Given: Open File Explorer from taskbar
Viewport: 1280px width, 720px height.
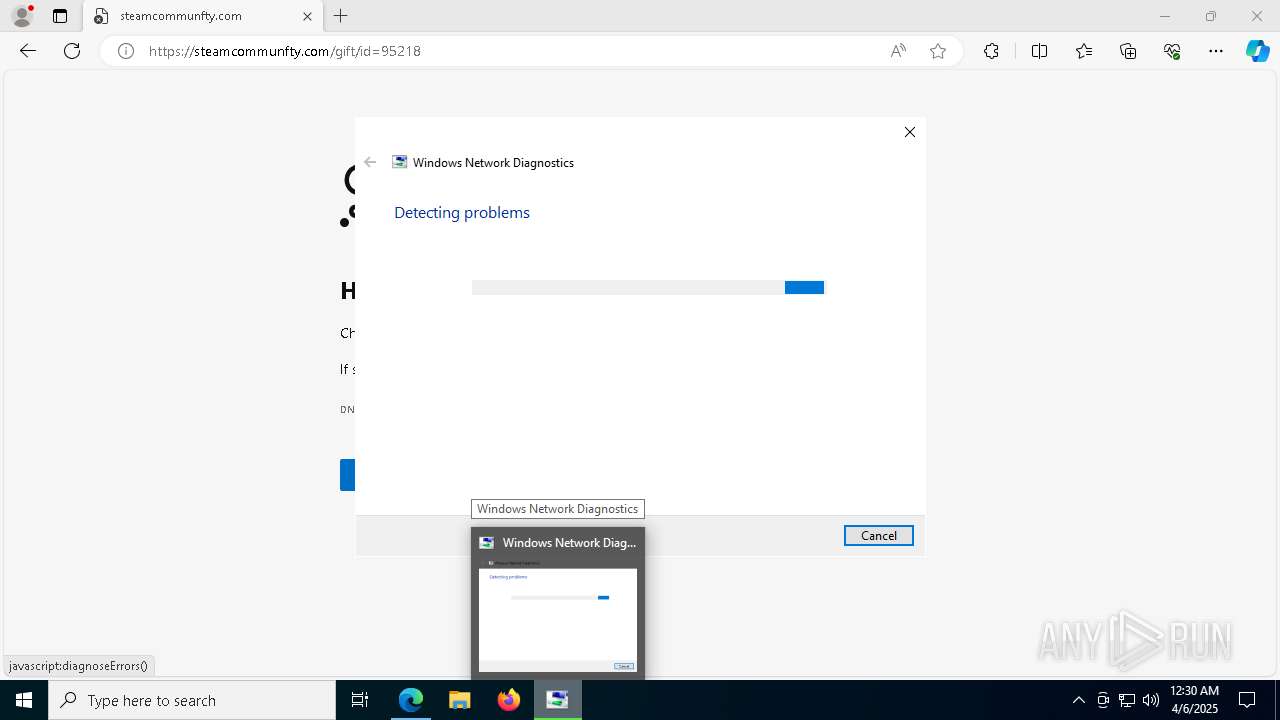Looking at the screenshot, I should pos(460,700).
